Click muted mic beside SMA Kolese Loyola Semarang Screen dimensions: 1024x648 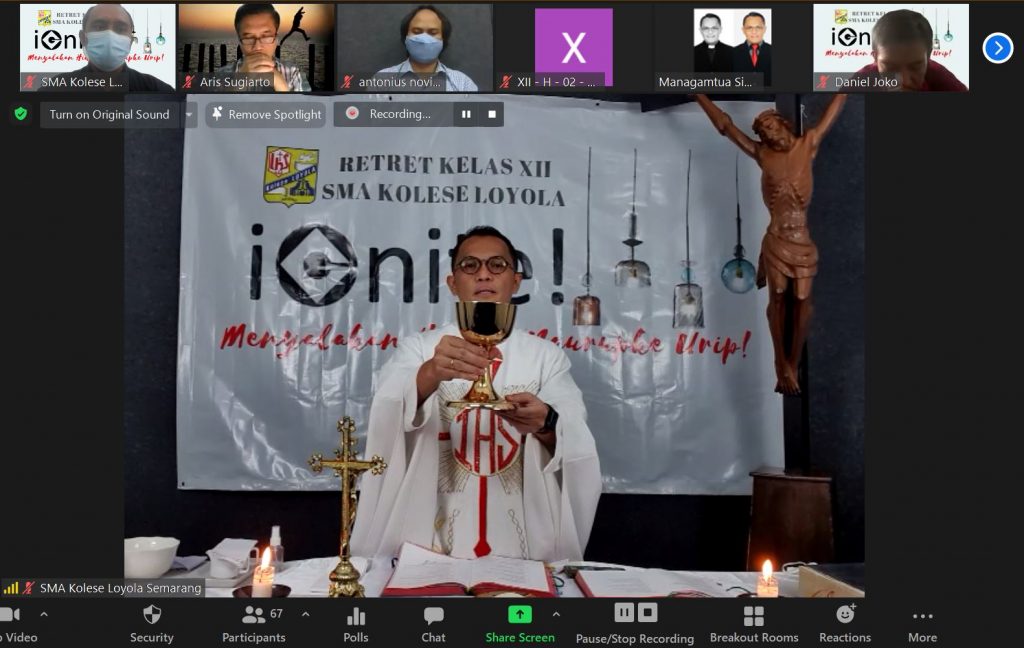[28, 588]
